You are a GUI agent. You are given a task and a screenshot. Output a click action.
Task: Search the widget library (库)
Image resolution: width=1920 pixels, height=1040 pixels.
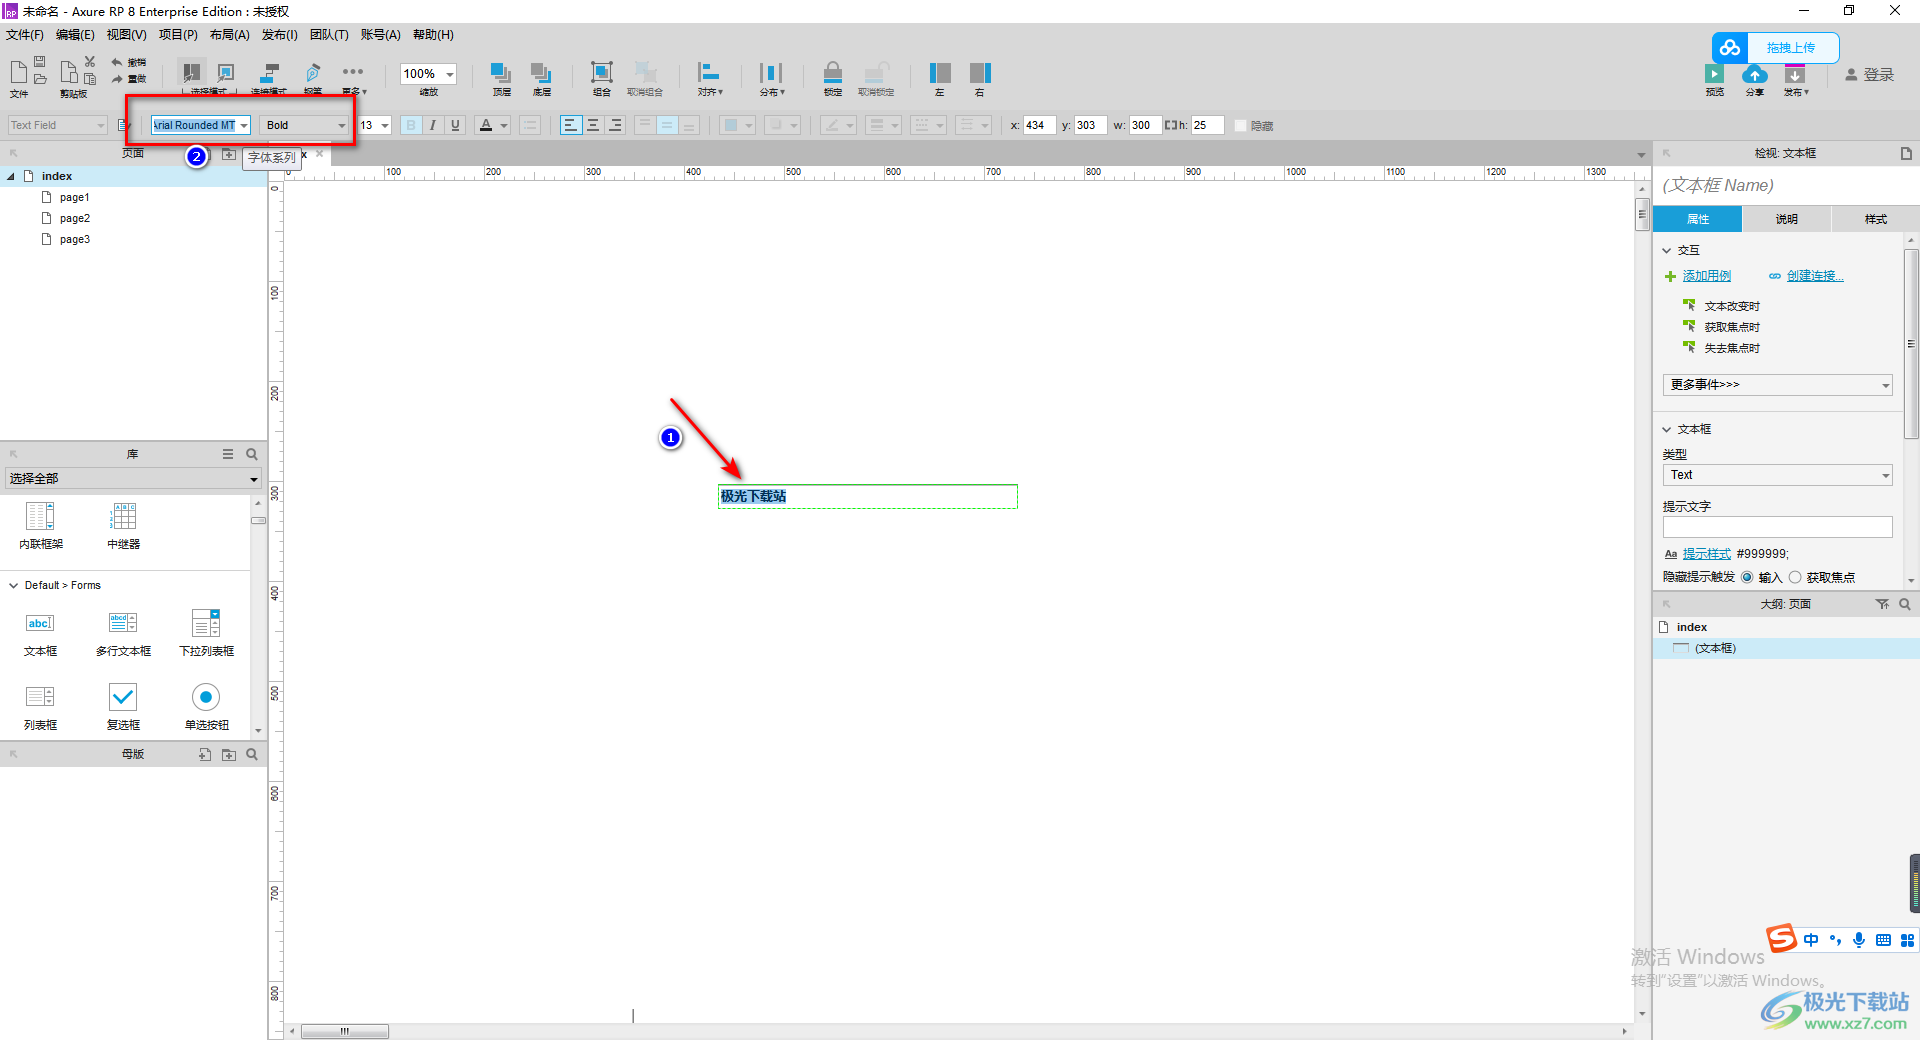252,454
